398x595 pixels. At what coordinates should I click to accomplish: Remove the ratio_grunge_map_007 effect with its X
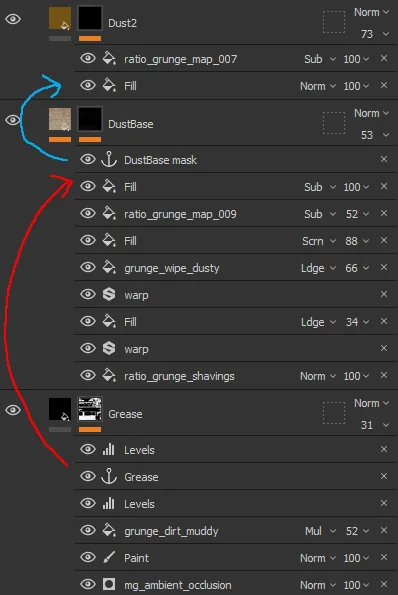click(x=384, y=58)
